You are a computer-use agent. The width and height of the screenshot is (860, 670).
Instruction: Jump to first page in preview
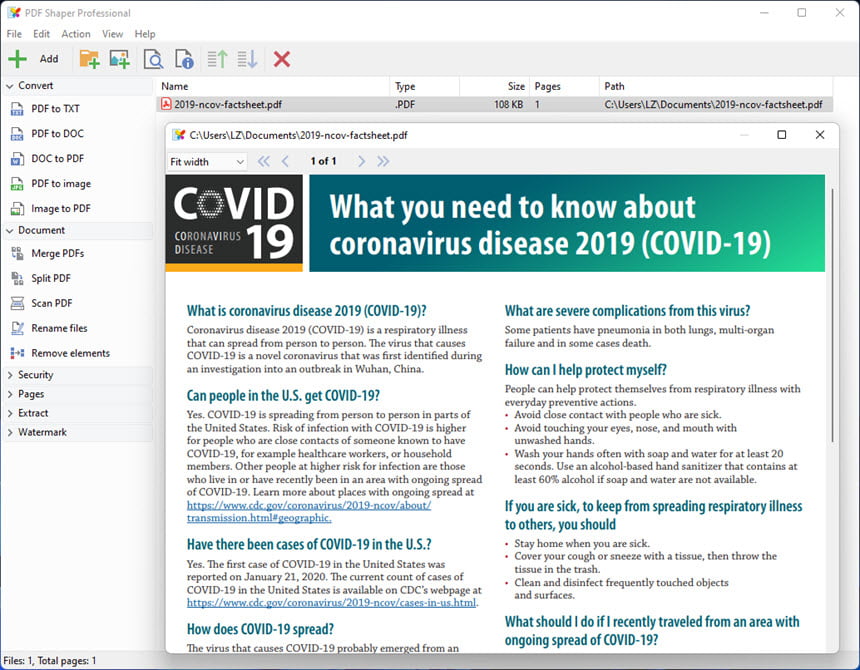coord(264,161)
